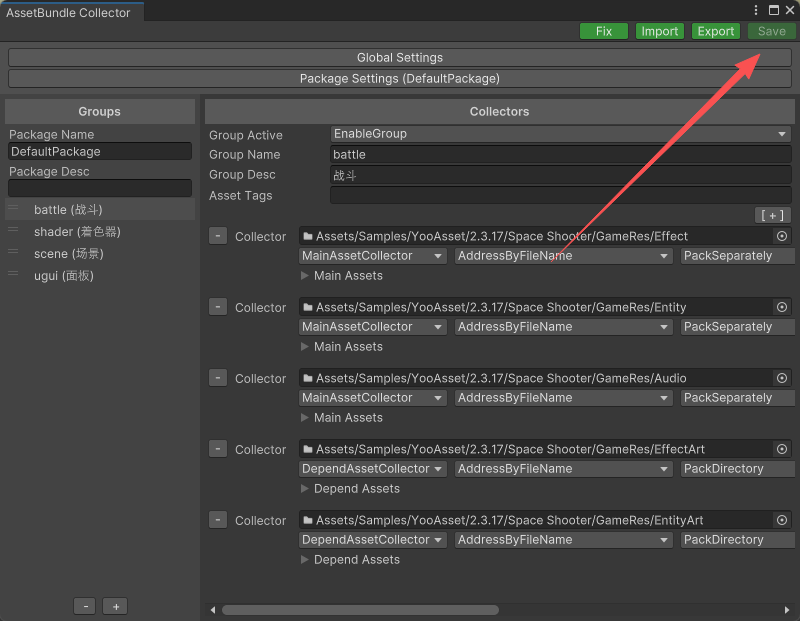This screenshot has width=800, height=621.
Task: Remove selected group with the minus button under Groups
Action: tap(86, 606)
